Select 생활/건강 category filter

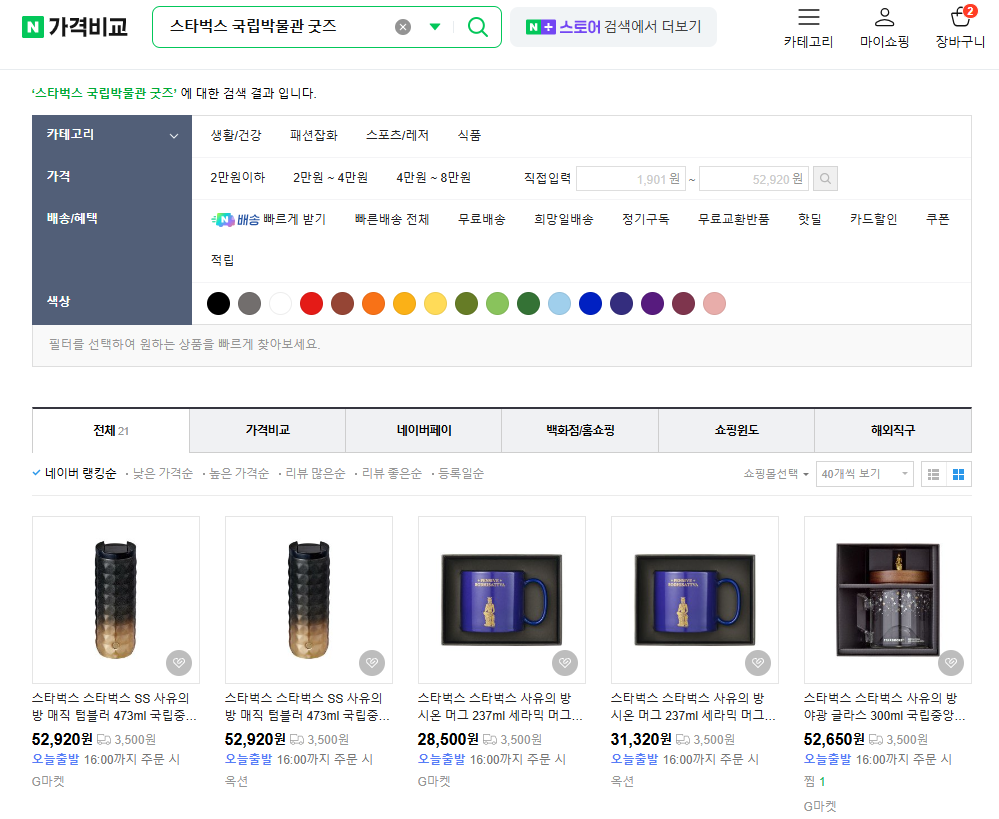[236, 135]
